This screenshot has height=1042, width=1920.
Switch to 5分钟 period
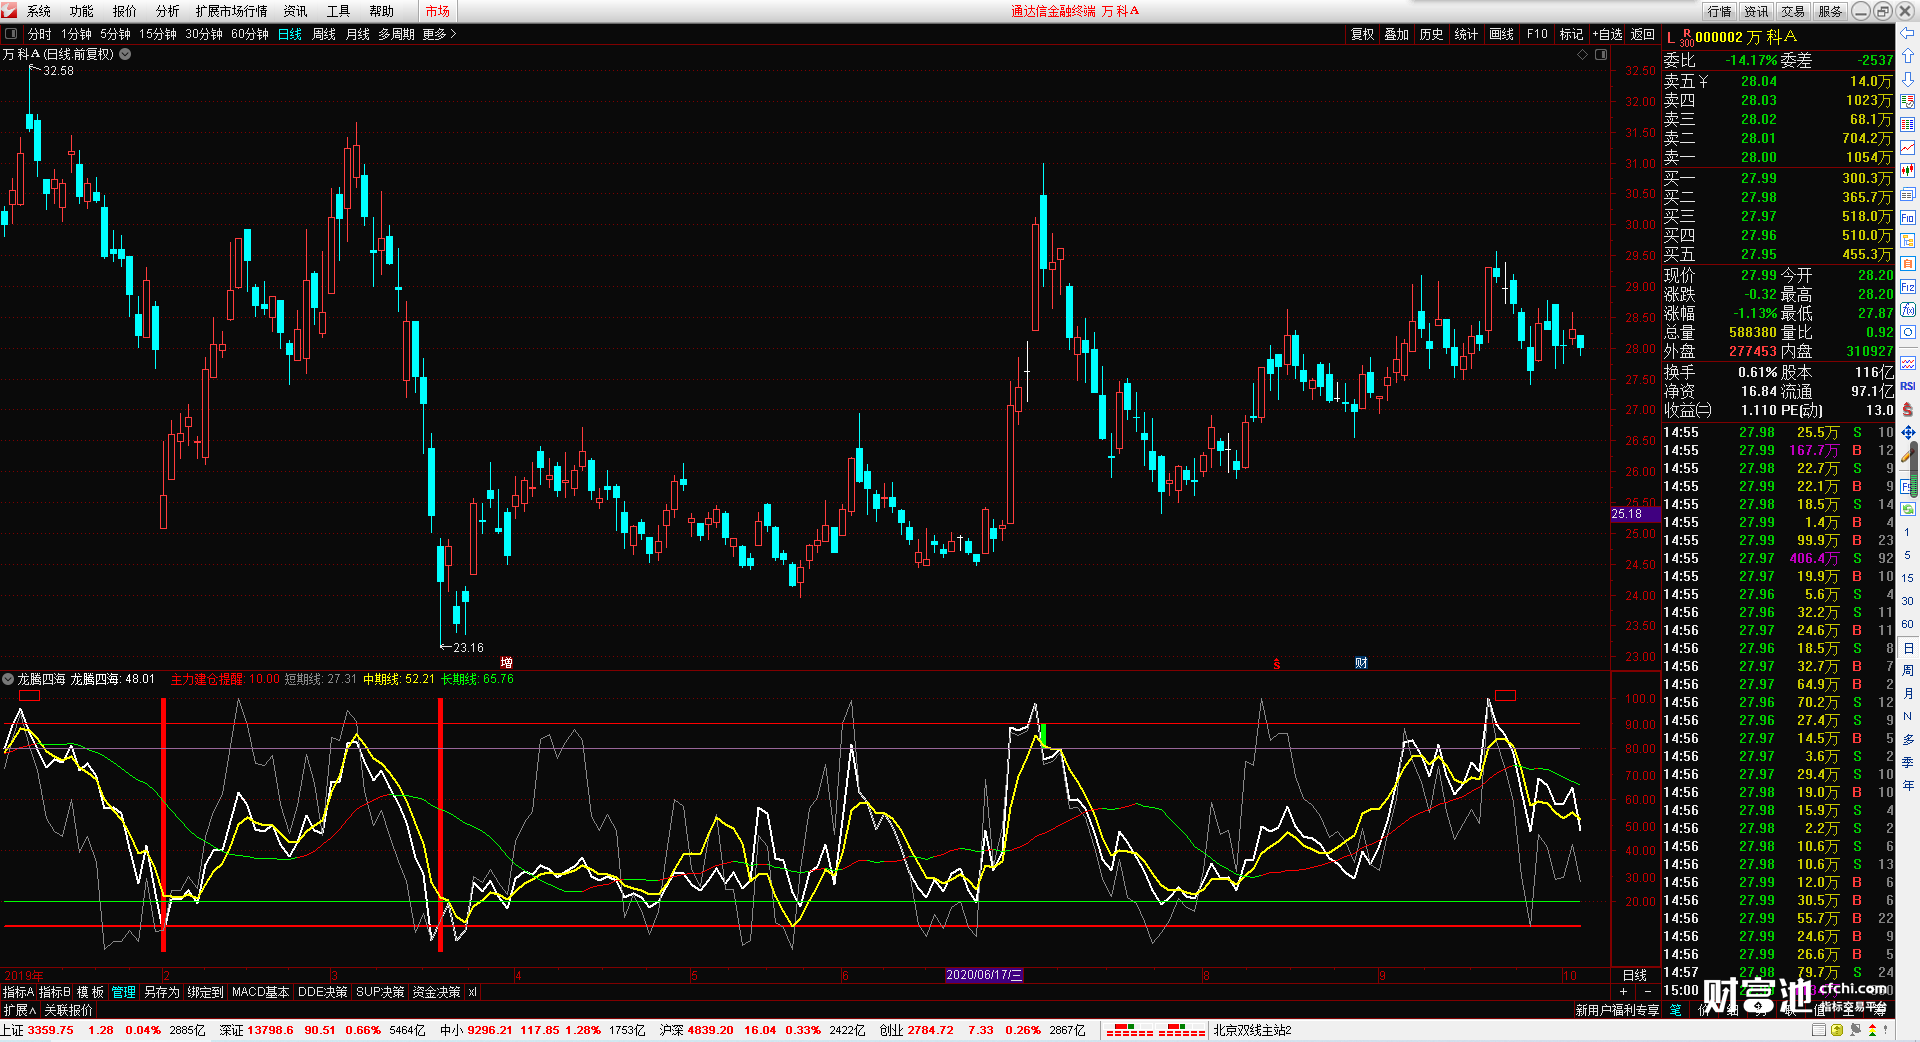tap(116, 34)
